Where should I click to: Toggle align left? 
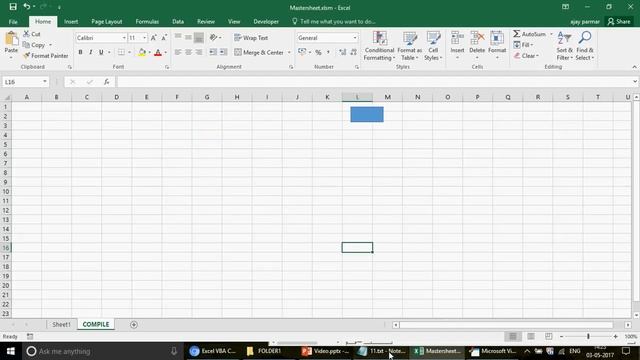click(178, 52)
